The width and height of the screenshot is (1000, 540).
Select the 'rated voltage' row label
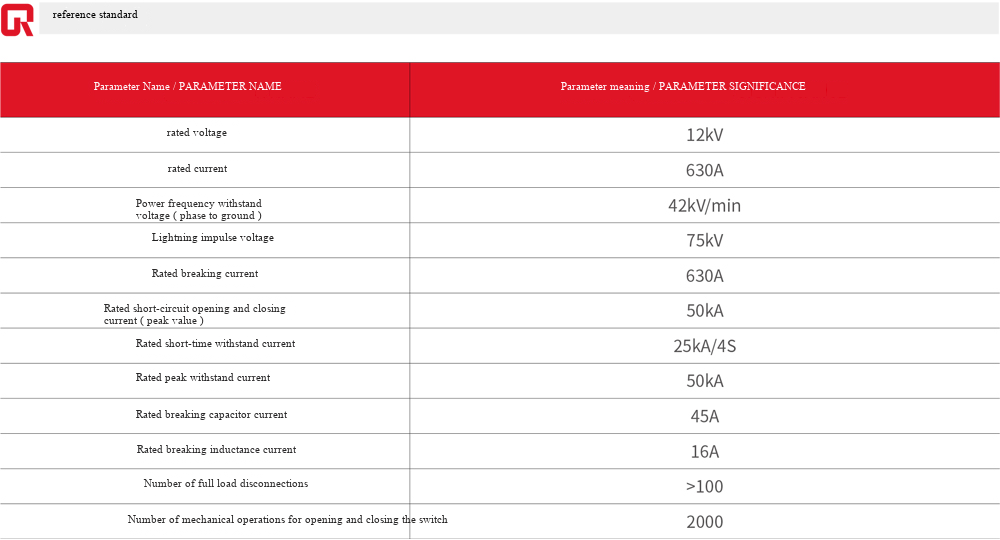coord(196,133)
